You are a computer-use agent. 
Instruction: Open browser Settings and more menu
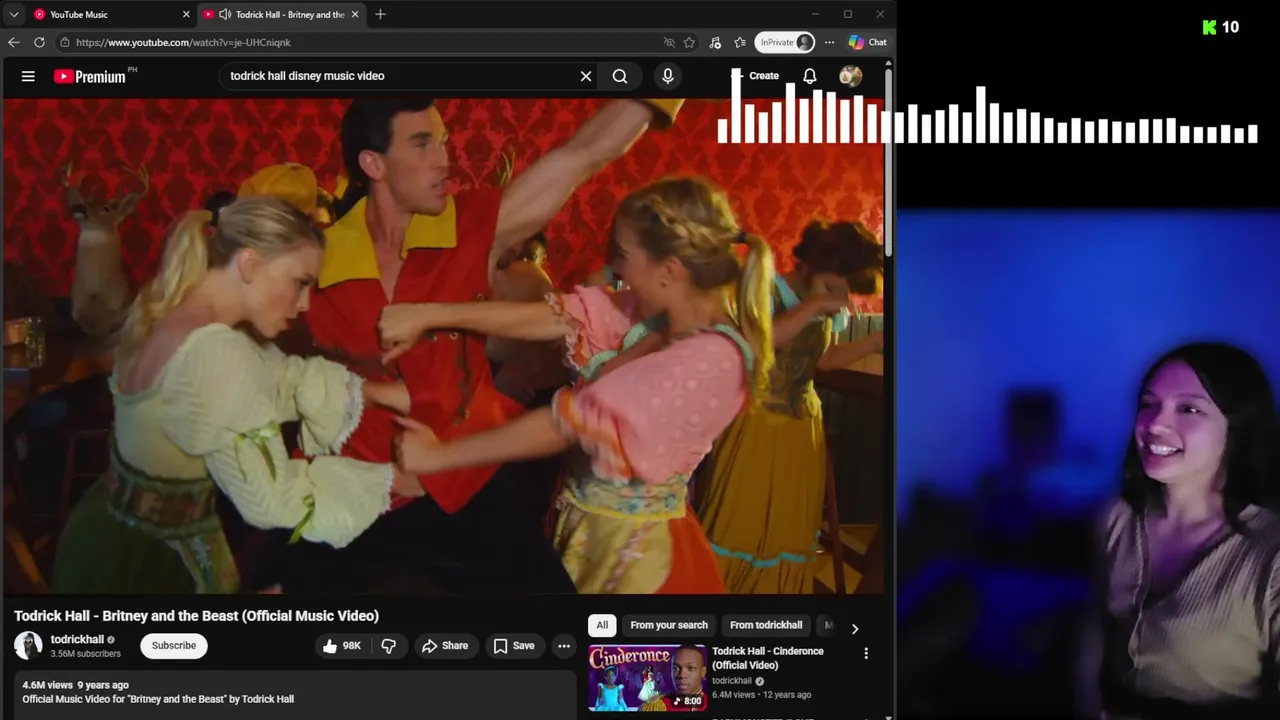pyautogui.click(x=829, y=42)
